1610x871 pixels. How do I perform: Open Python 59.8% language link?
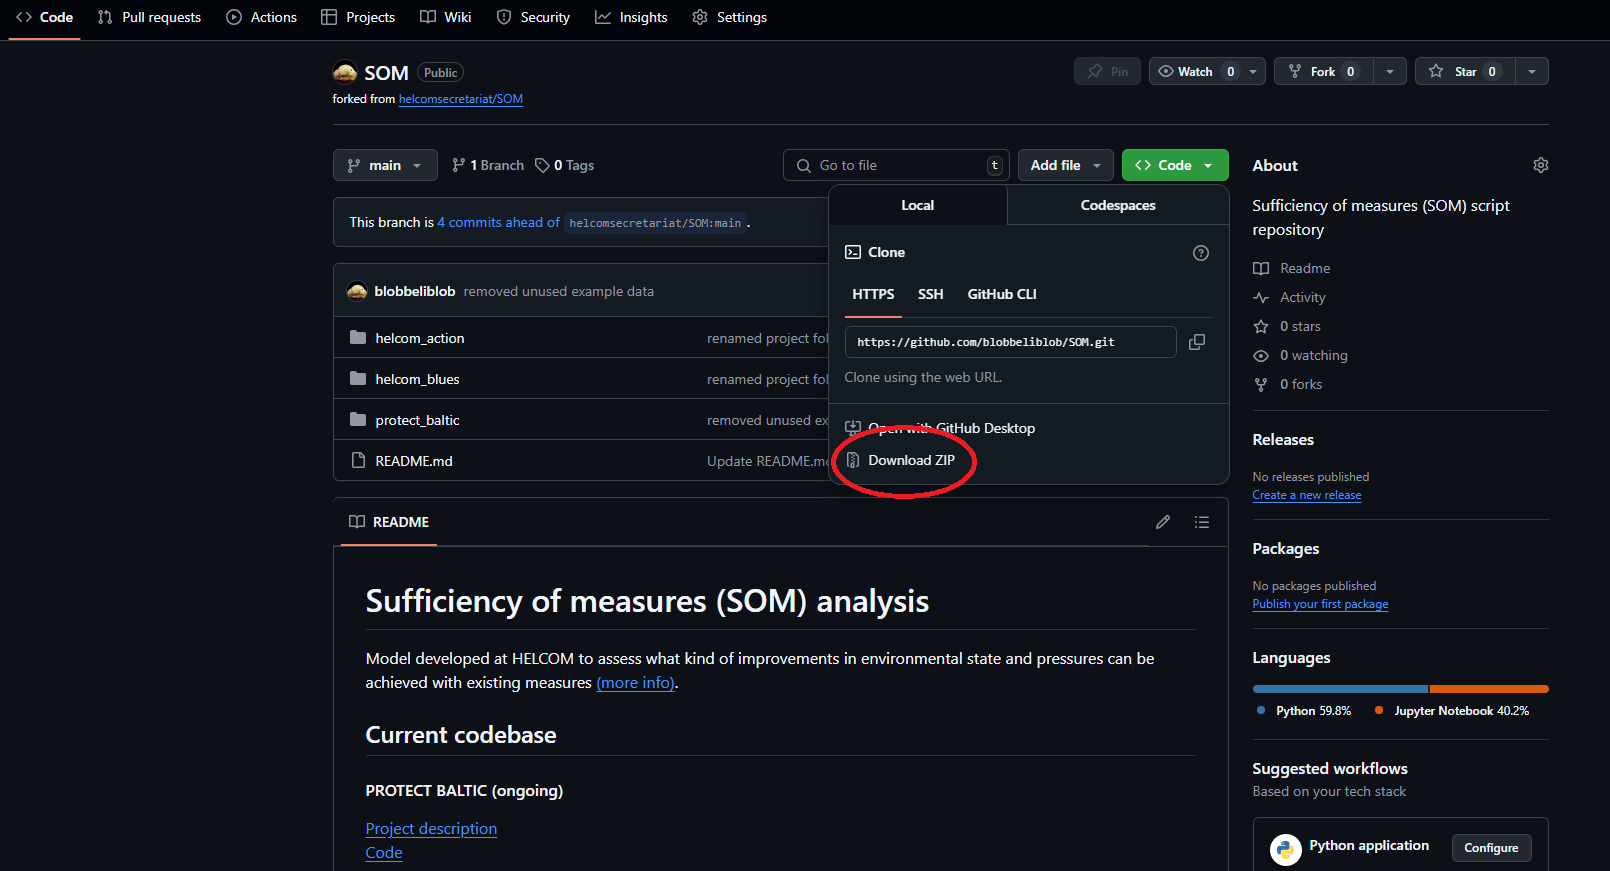click(x=1305, y=711)
